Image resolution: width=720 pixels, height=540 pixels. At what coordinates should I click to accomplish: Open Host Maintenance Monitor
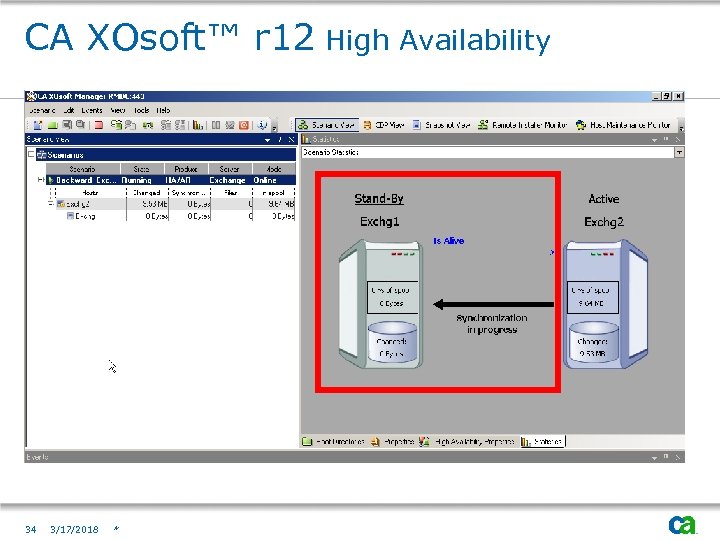(x=623, y=125)
